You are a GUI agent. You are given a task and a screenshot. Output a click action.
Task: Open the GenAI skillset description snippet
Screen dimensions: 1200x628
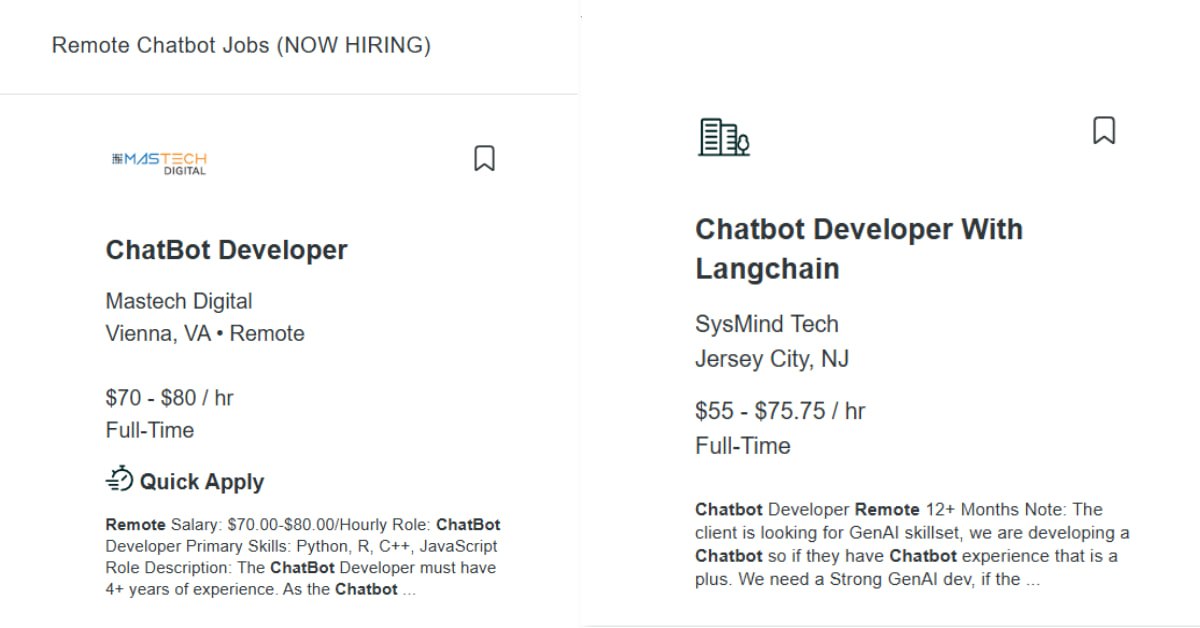912,544
